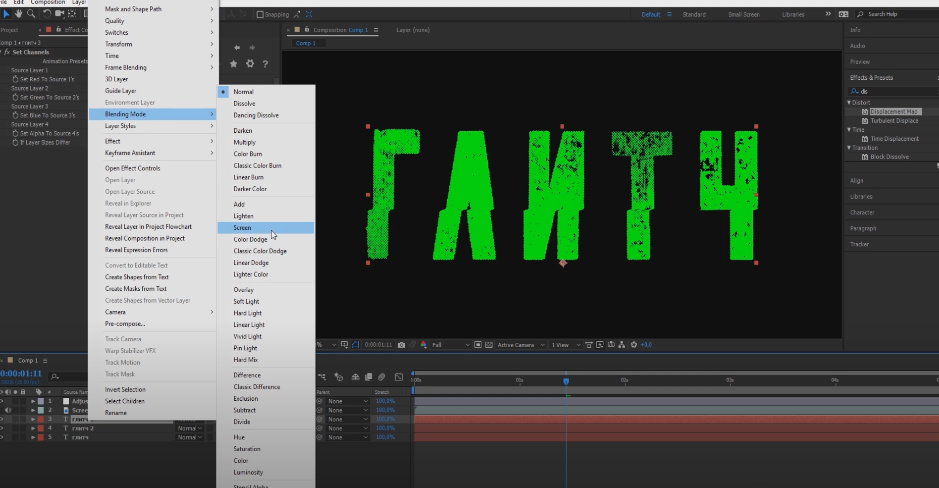This screenshot has height=488, width=939.
Task: Open the Tracker panel
Action: click(859, 244)
